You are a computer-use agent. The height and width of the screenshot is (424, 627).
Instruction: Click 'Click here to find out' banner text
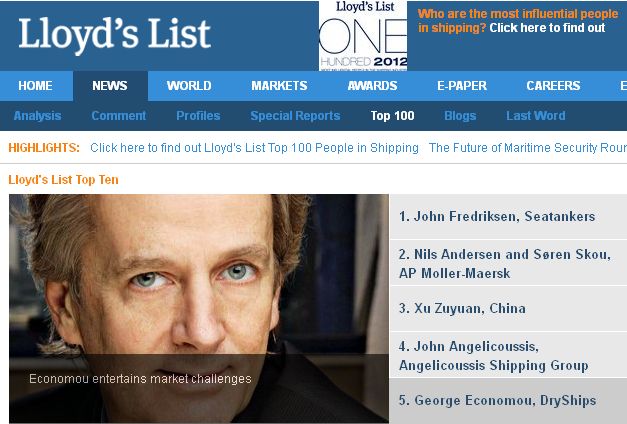click(x=547, y=28)
